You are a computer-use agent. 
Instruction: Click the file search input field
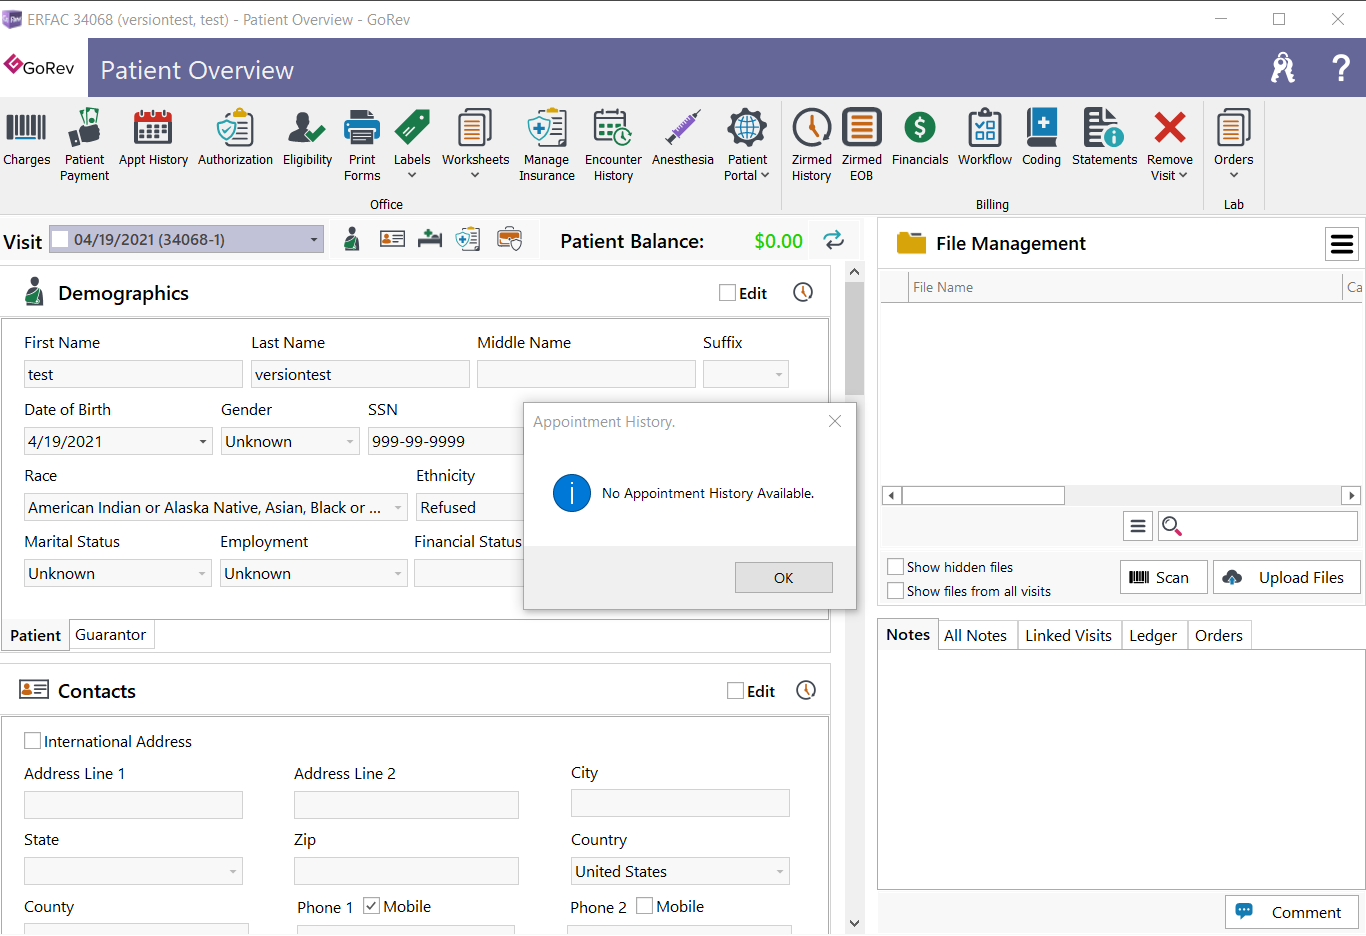click(1258, 526)
